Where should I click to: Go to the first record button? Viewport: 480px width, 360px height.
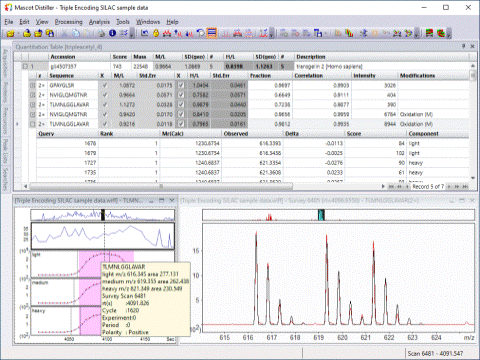(391, 187)
